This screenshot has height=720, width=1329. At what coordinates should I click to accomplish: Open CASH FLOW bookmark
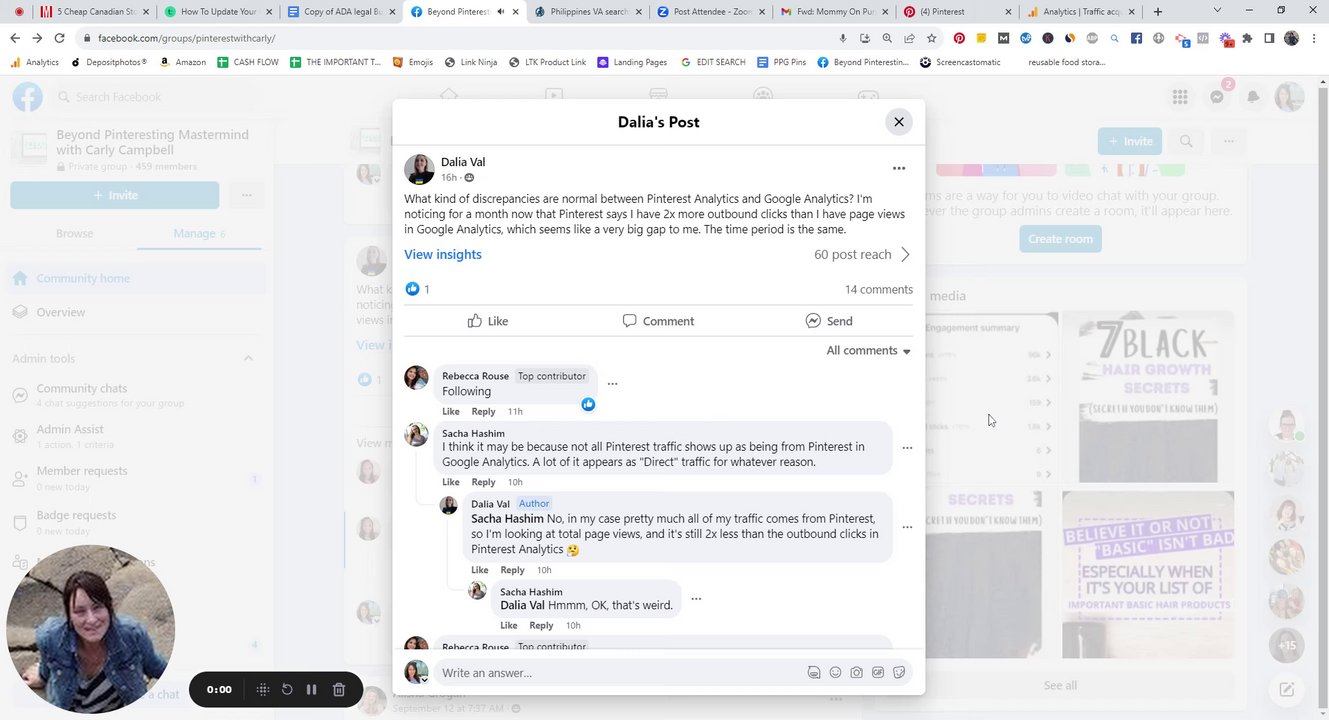point(249,62)
